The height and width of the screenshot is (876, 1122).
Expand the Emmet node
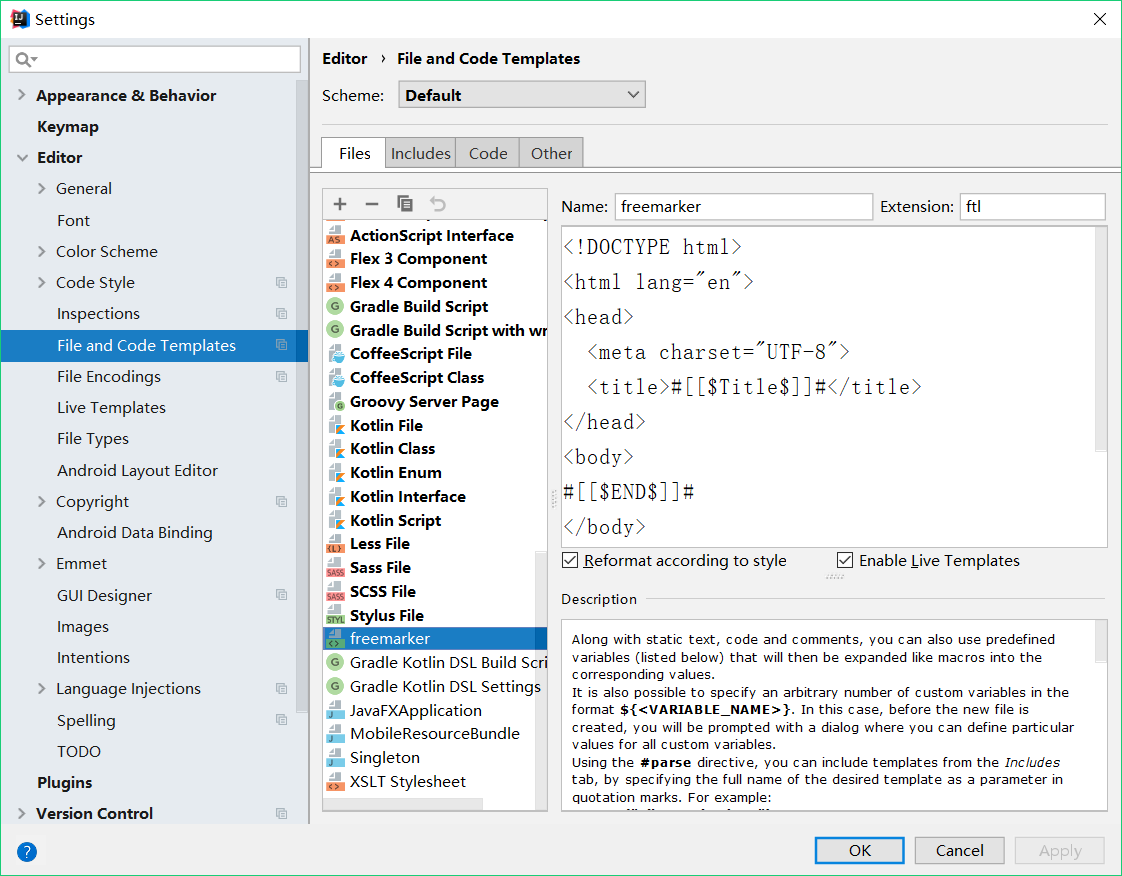[42, 564]
